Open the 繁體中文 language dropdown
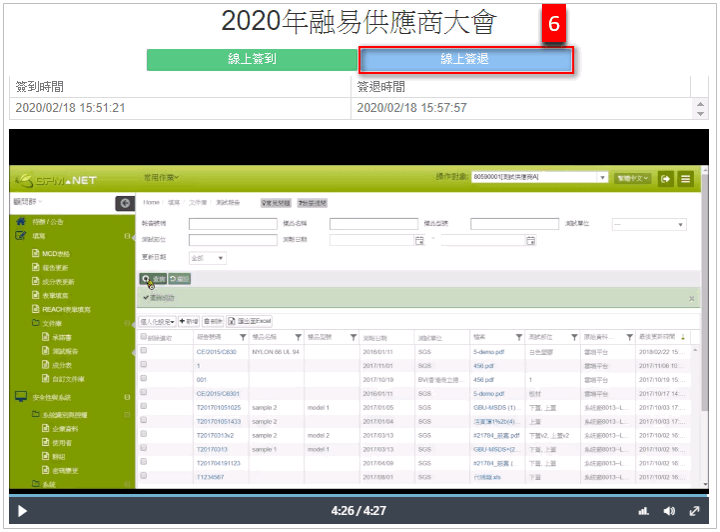 pyautogui.click(x=633, y=178)
